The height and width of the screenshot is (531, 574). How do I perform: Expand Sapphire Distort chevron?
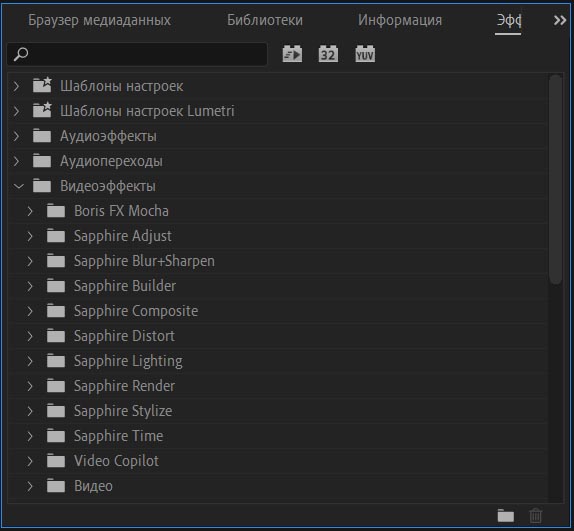(x=30, y=336)
